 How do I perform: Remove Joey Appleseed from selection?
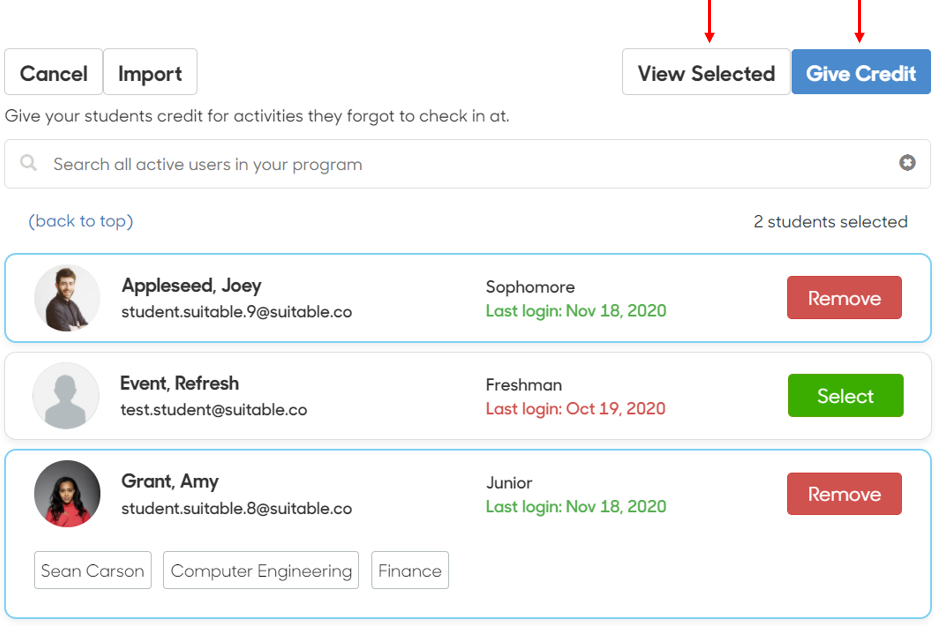pyautogui.click(x=844, y=298)
